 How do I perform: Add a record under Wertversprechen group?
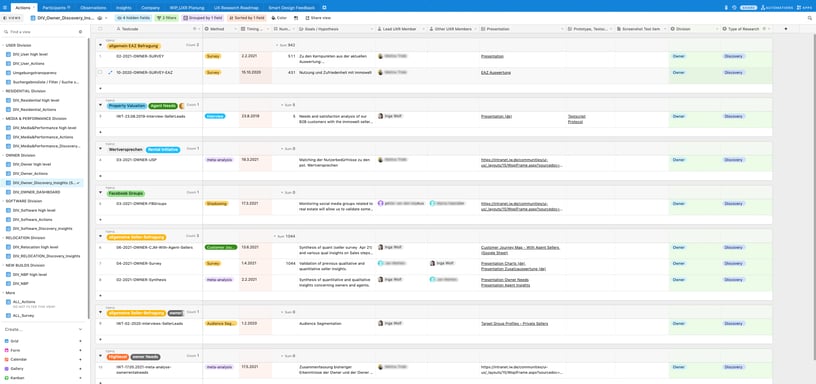tap(100, 175)
